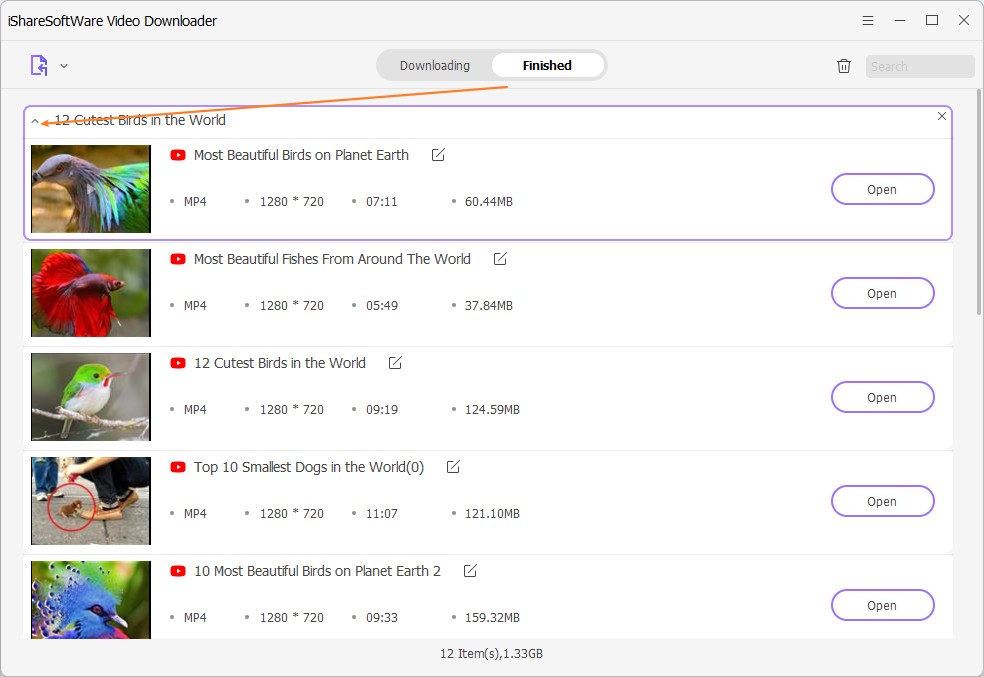Open Most Beautiful Birds on Planet Earth video
This screenshot has width=984, height=677.
coord(882,189)
